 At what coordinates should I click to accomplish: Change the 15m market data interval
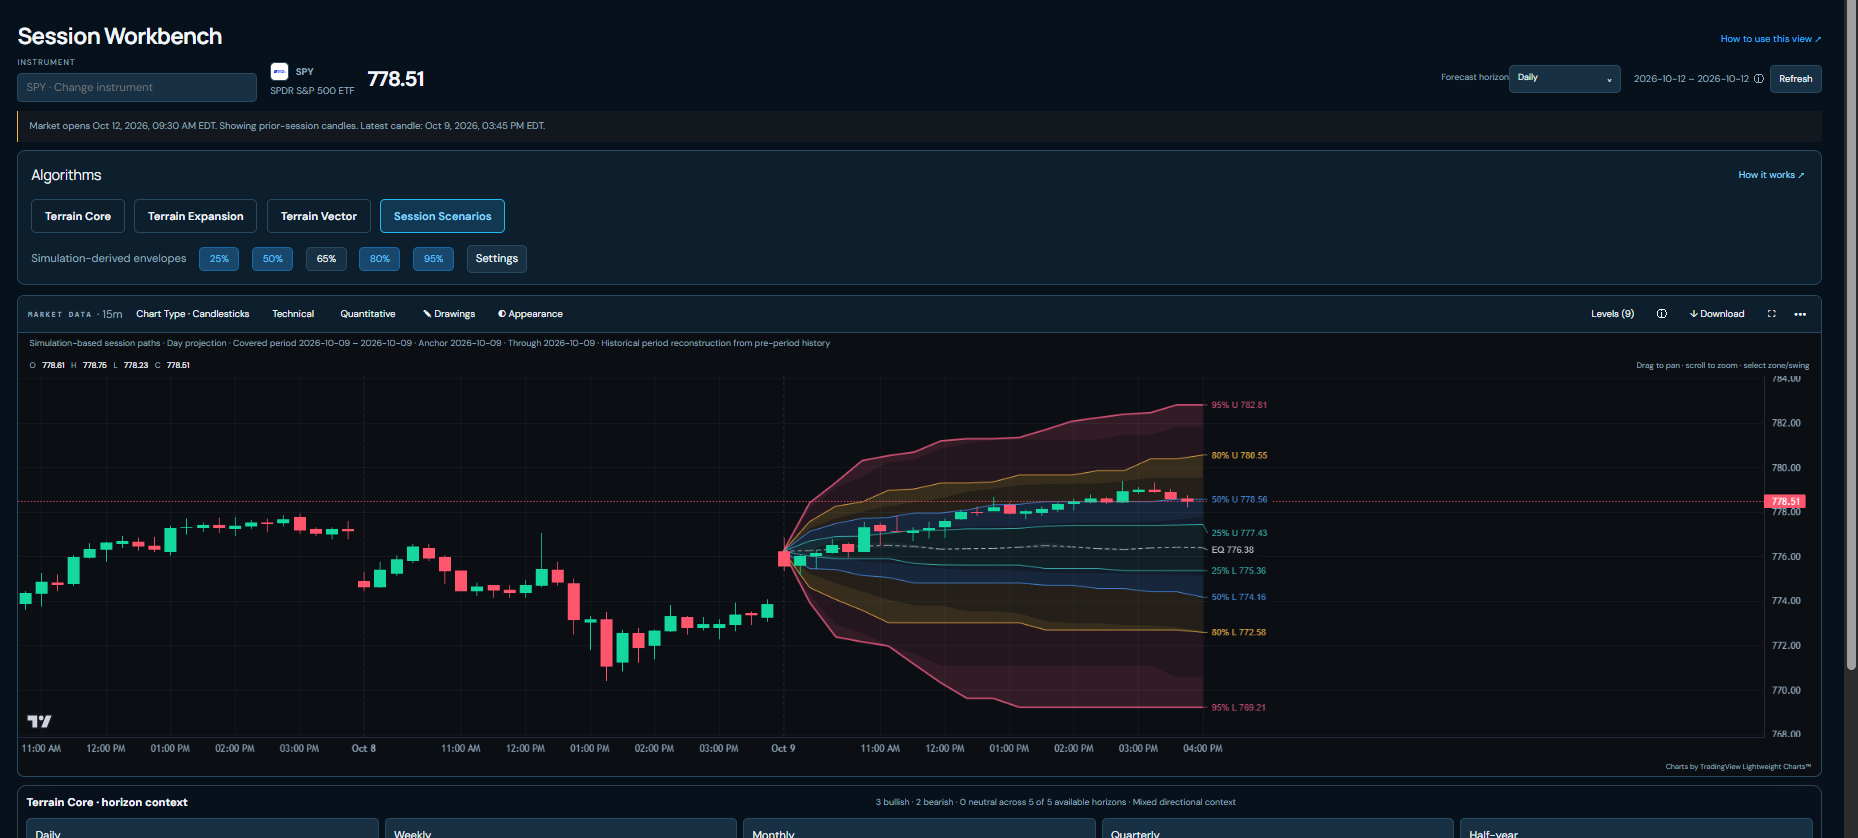pos(112,314)
